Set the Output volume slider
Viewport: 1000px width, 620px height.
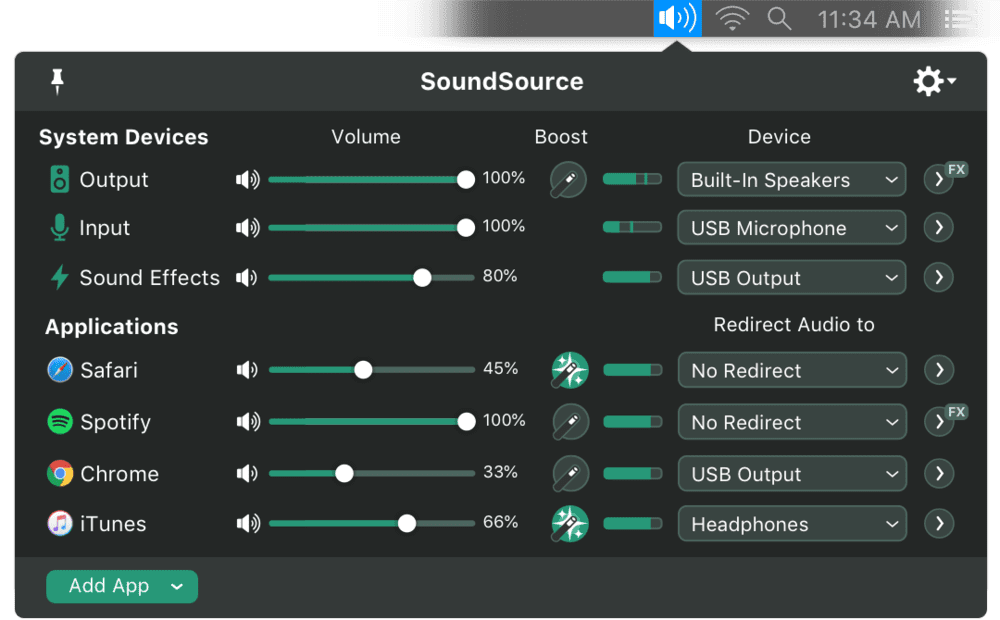pyautogui.click(x=371, y=180)
